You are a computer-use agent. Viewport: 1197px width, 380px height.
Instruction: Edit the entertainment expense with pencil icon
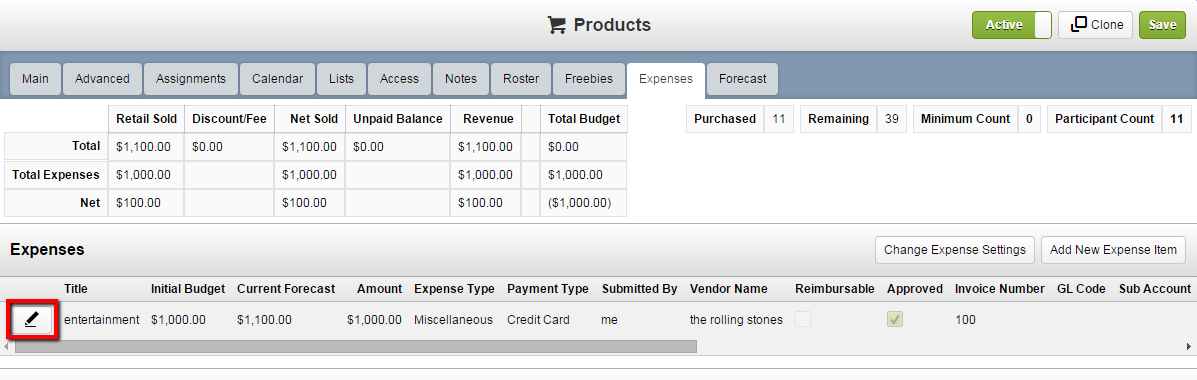click(32, 320)
